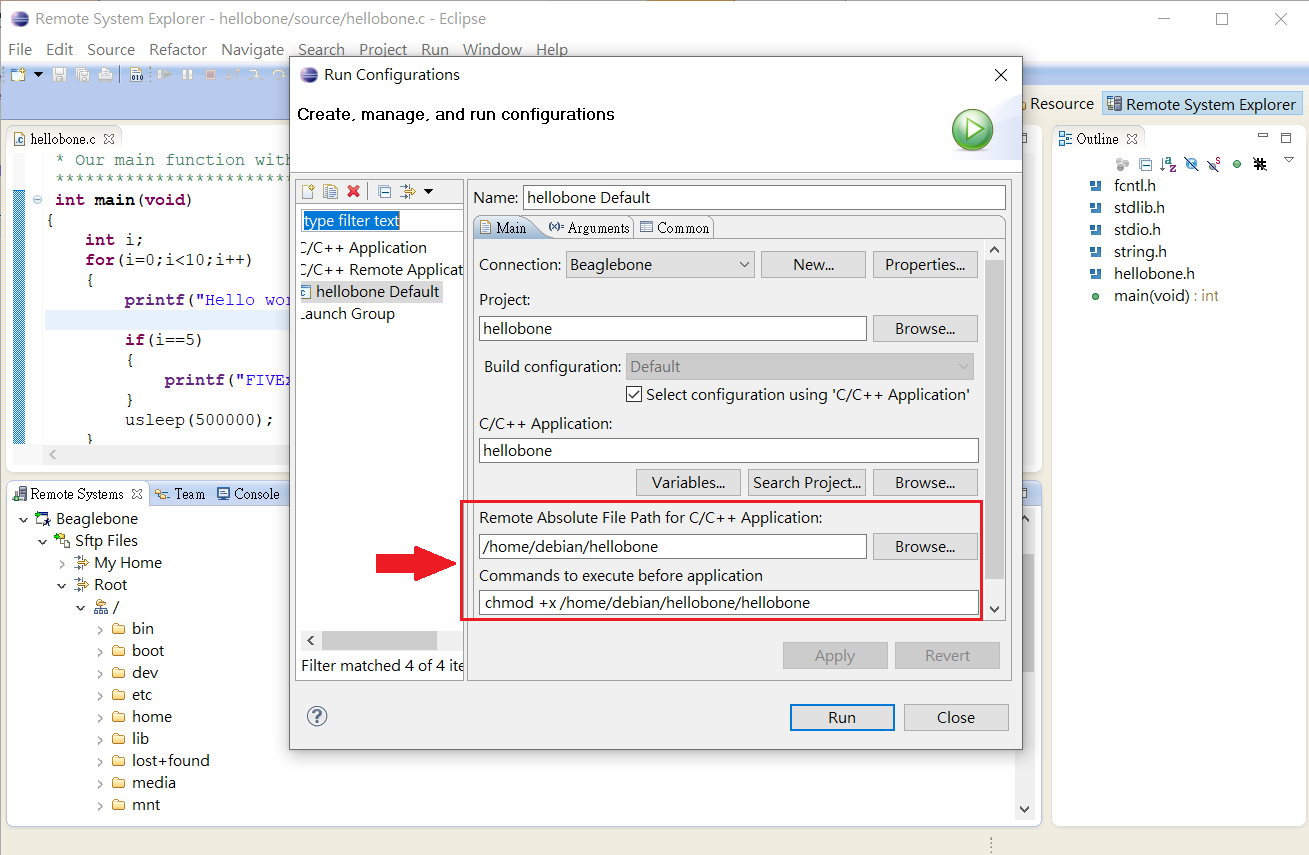Open the New toolbar dropdown arrow

(x=38, y=74)
